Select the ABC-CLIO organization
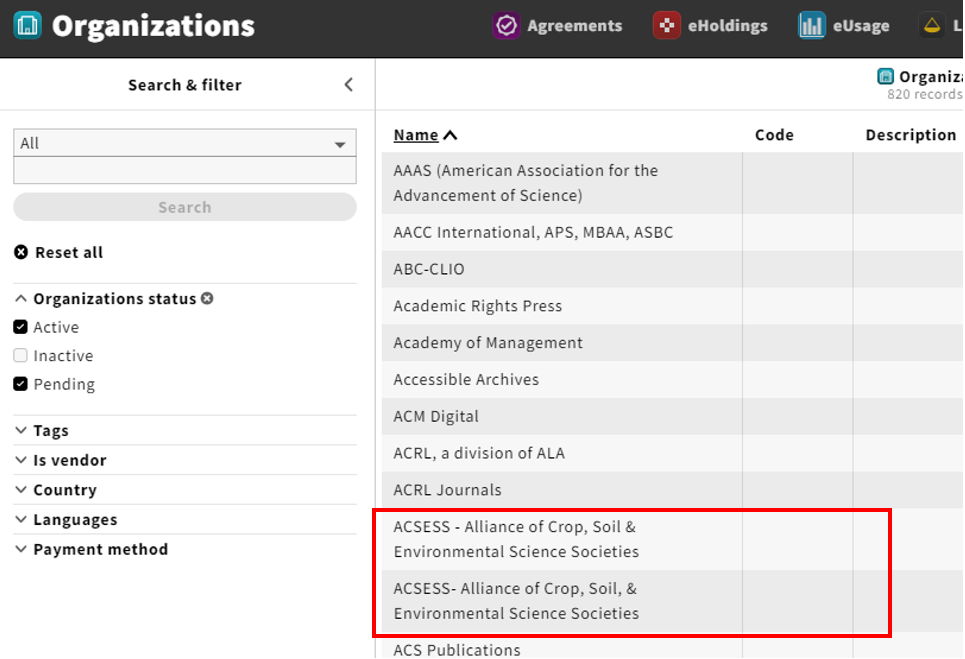This screenshot has width=965, height=659. point(672,269)
